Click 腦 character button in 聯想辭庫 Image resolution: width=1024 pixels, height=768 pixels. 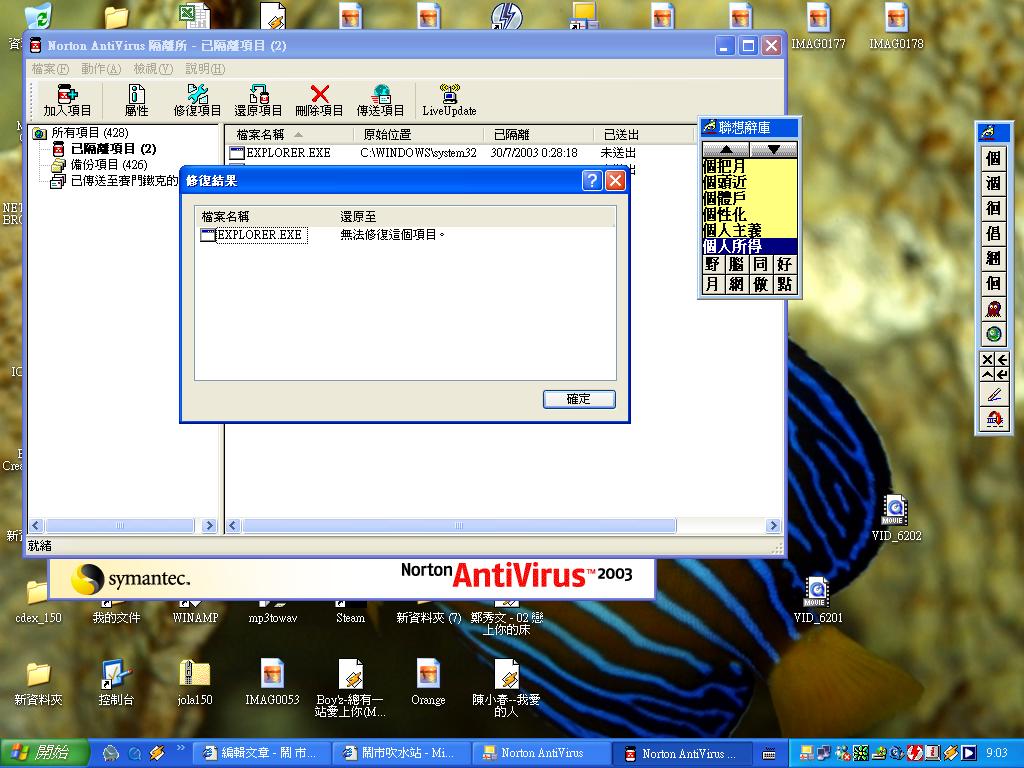click(x=736, y=264)
